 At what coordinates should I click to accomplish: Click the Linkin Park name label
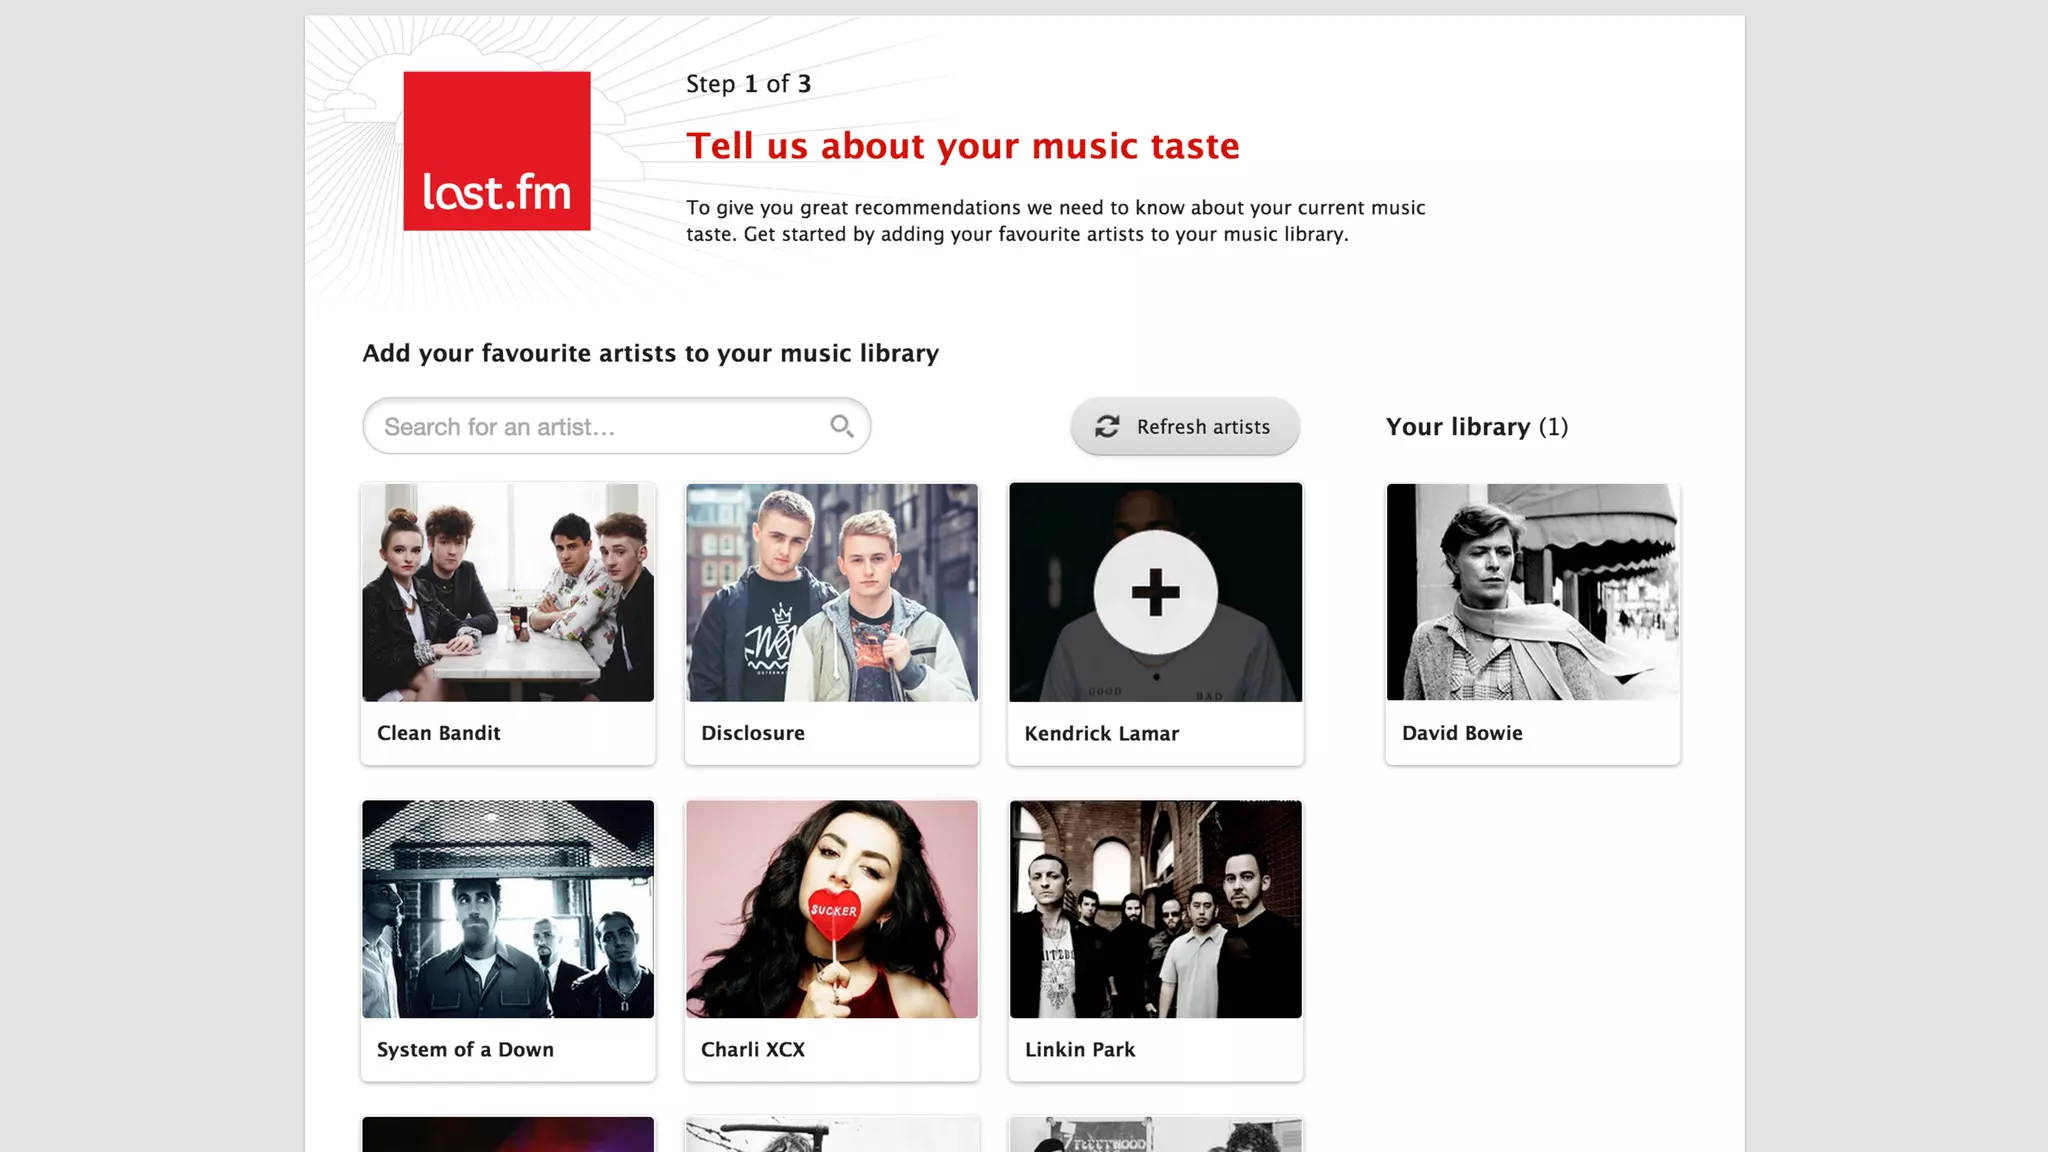1080,1050
